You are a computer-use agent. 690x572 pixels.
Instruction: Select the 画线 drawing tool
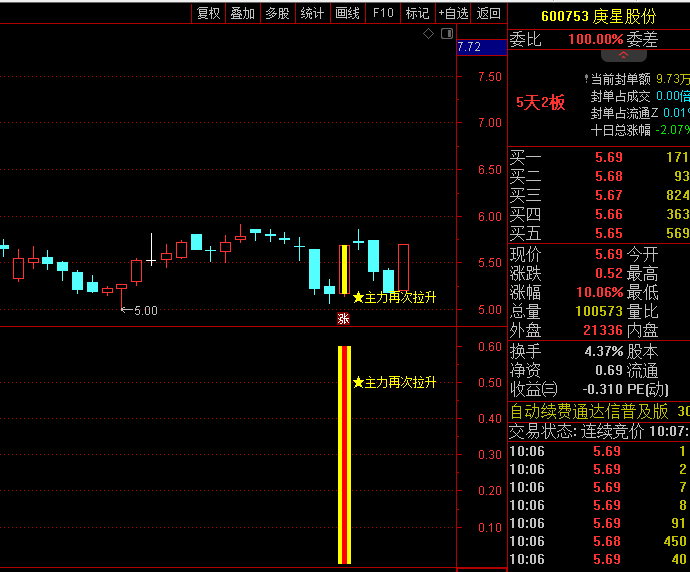pos(348,14)
